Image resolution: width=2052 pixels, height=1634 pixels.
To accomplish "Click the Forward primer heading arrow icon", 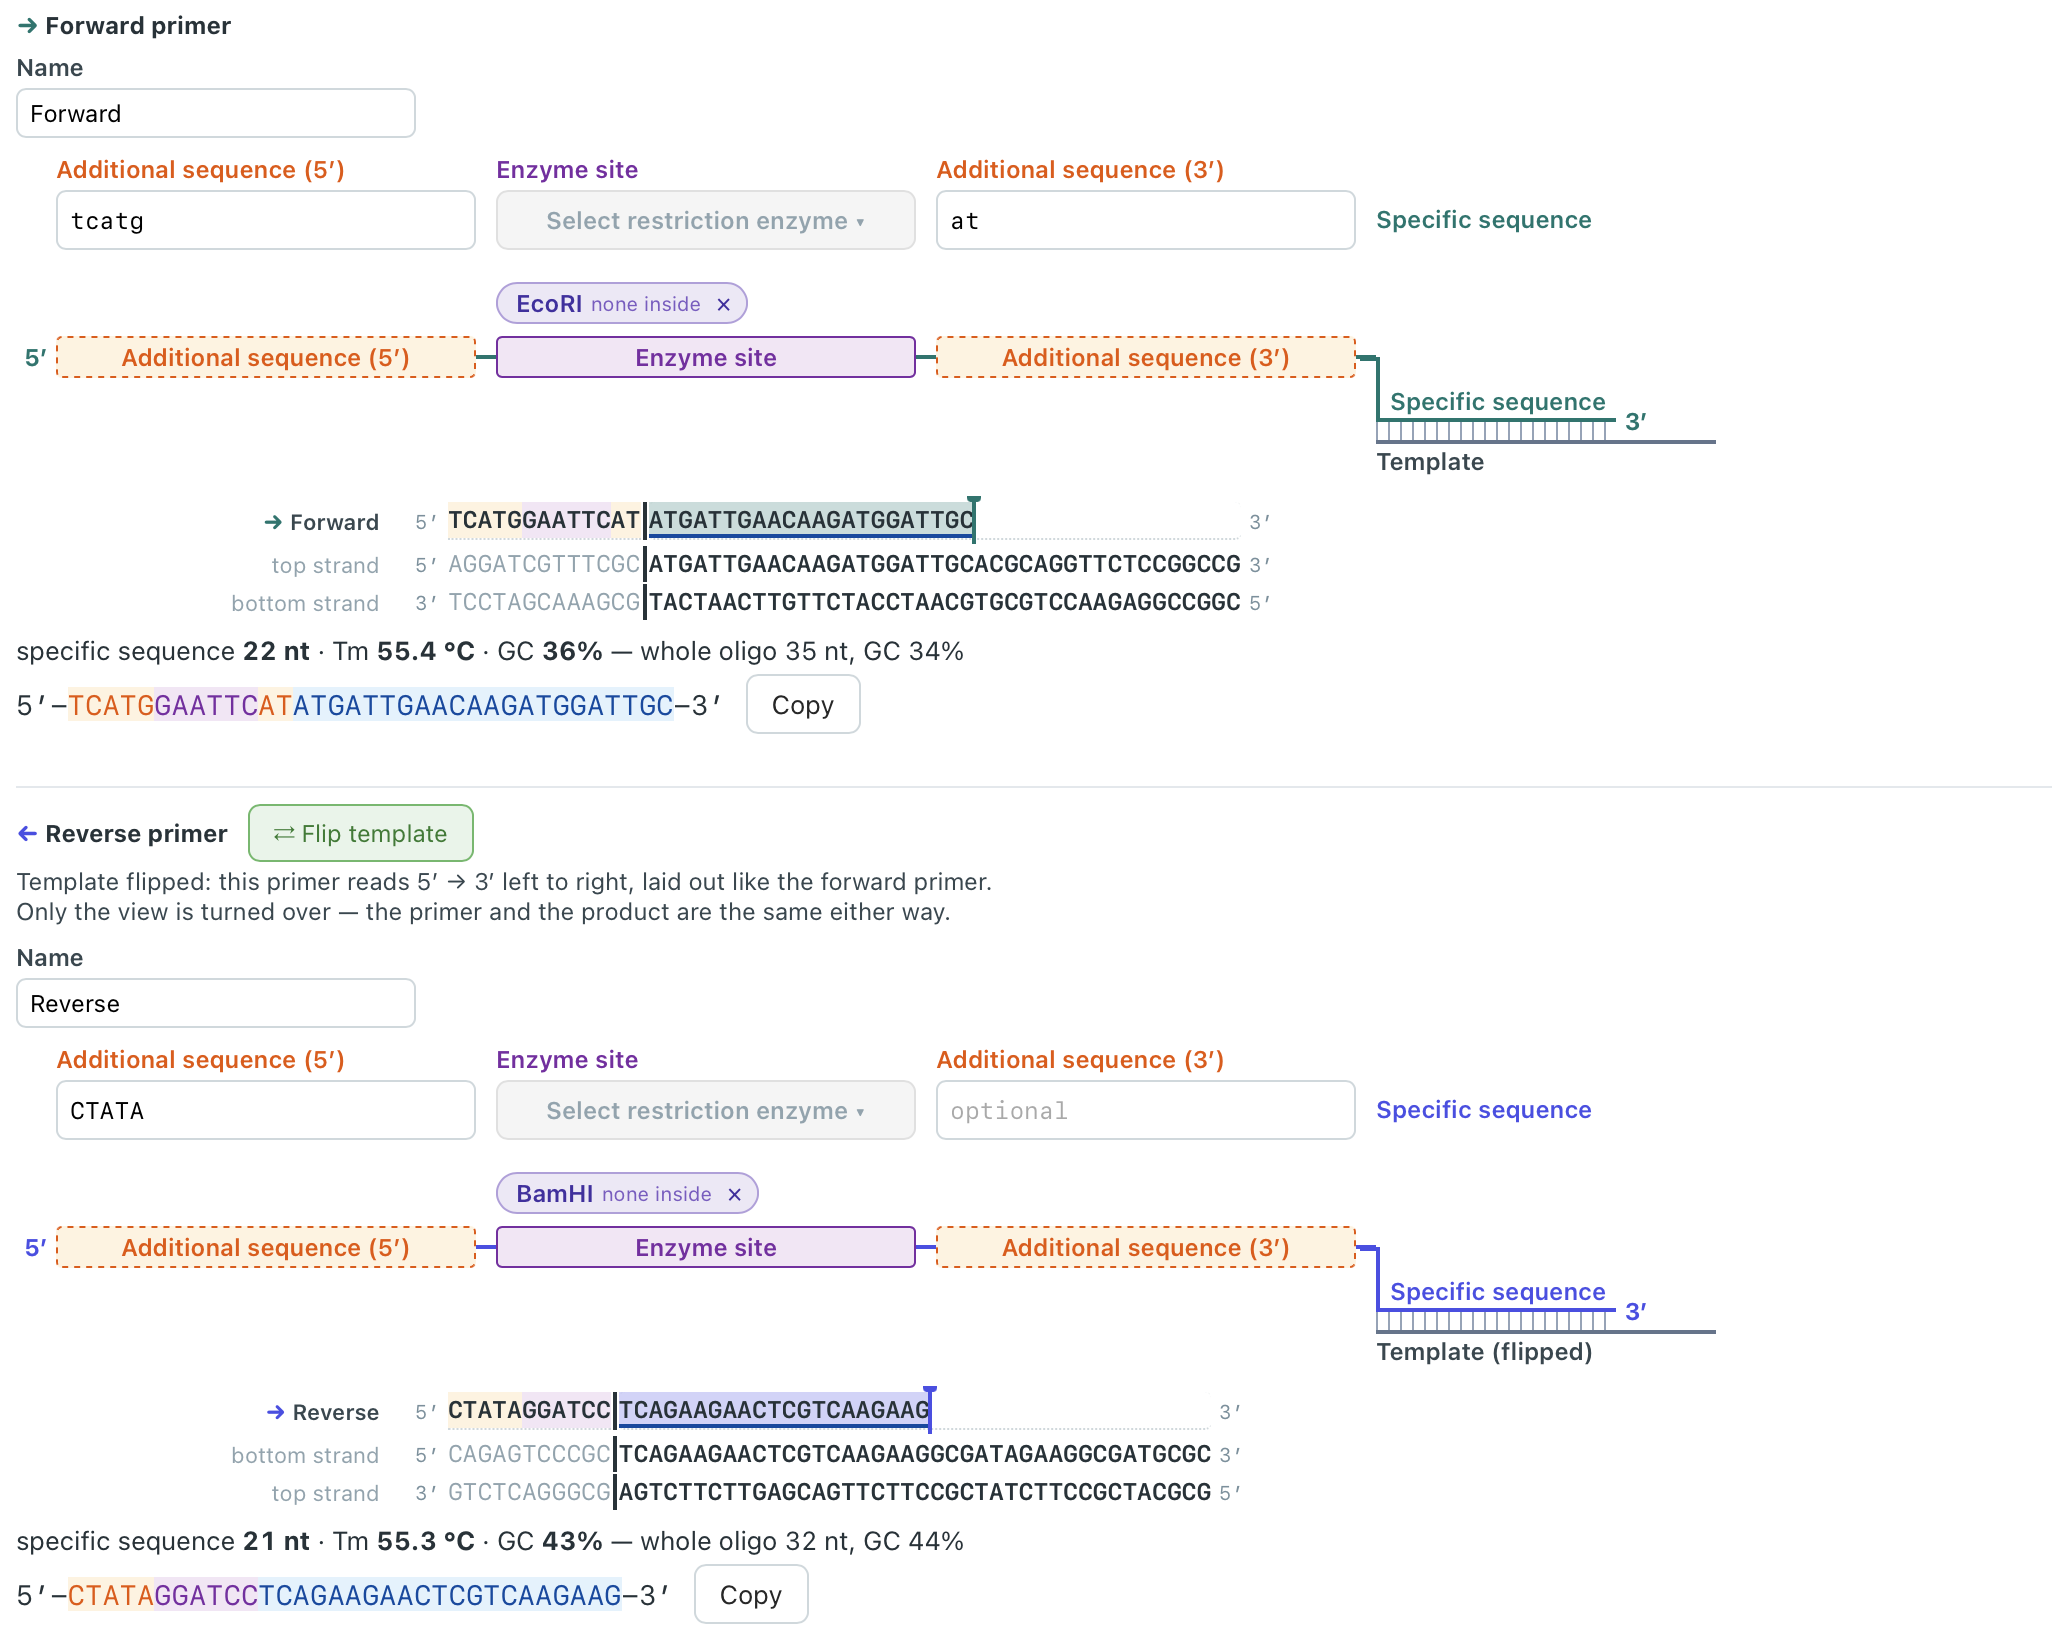I will click(x=27, y=26).
